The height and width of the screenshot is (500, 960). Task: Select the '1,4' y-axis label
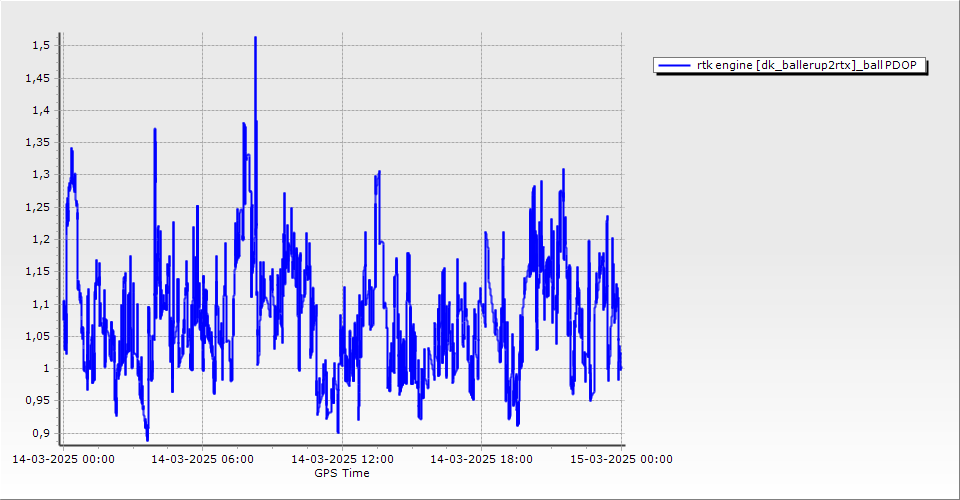point(42,110)
